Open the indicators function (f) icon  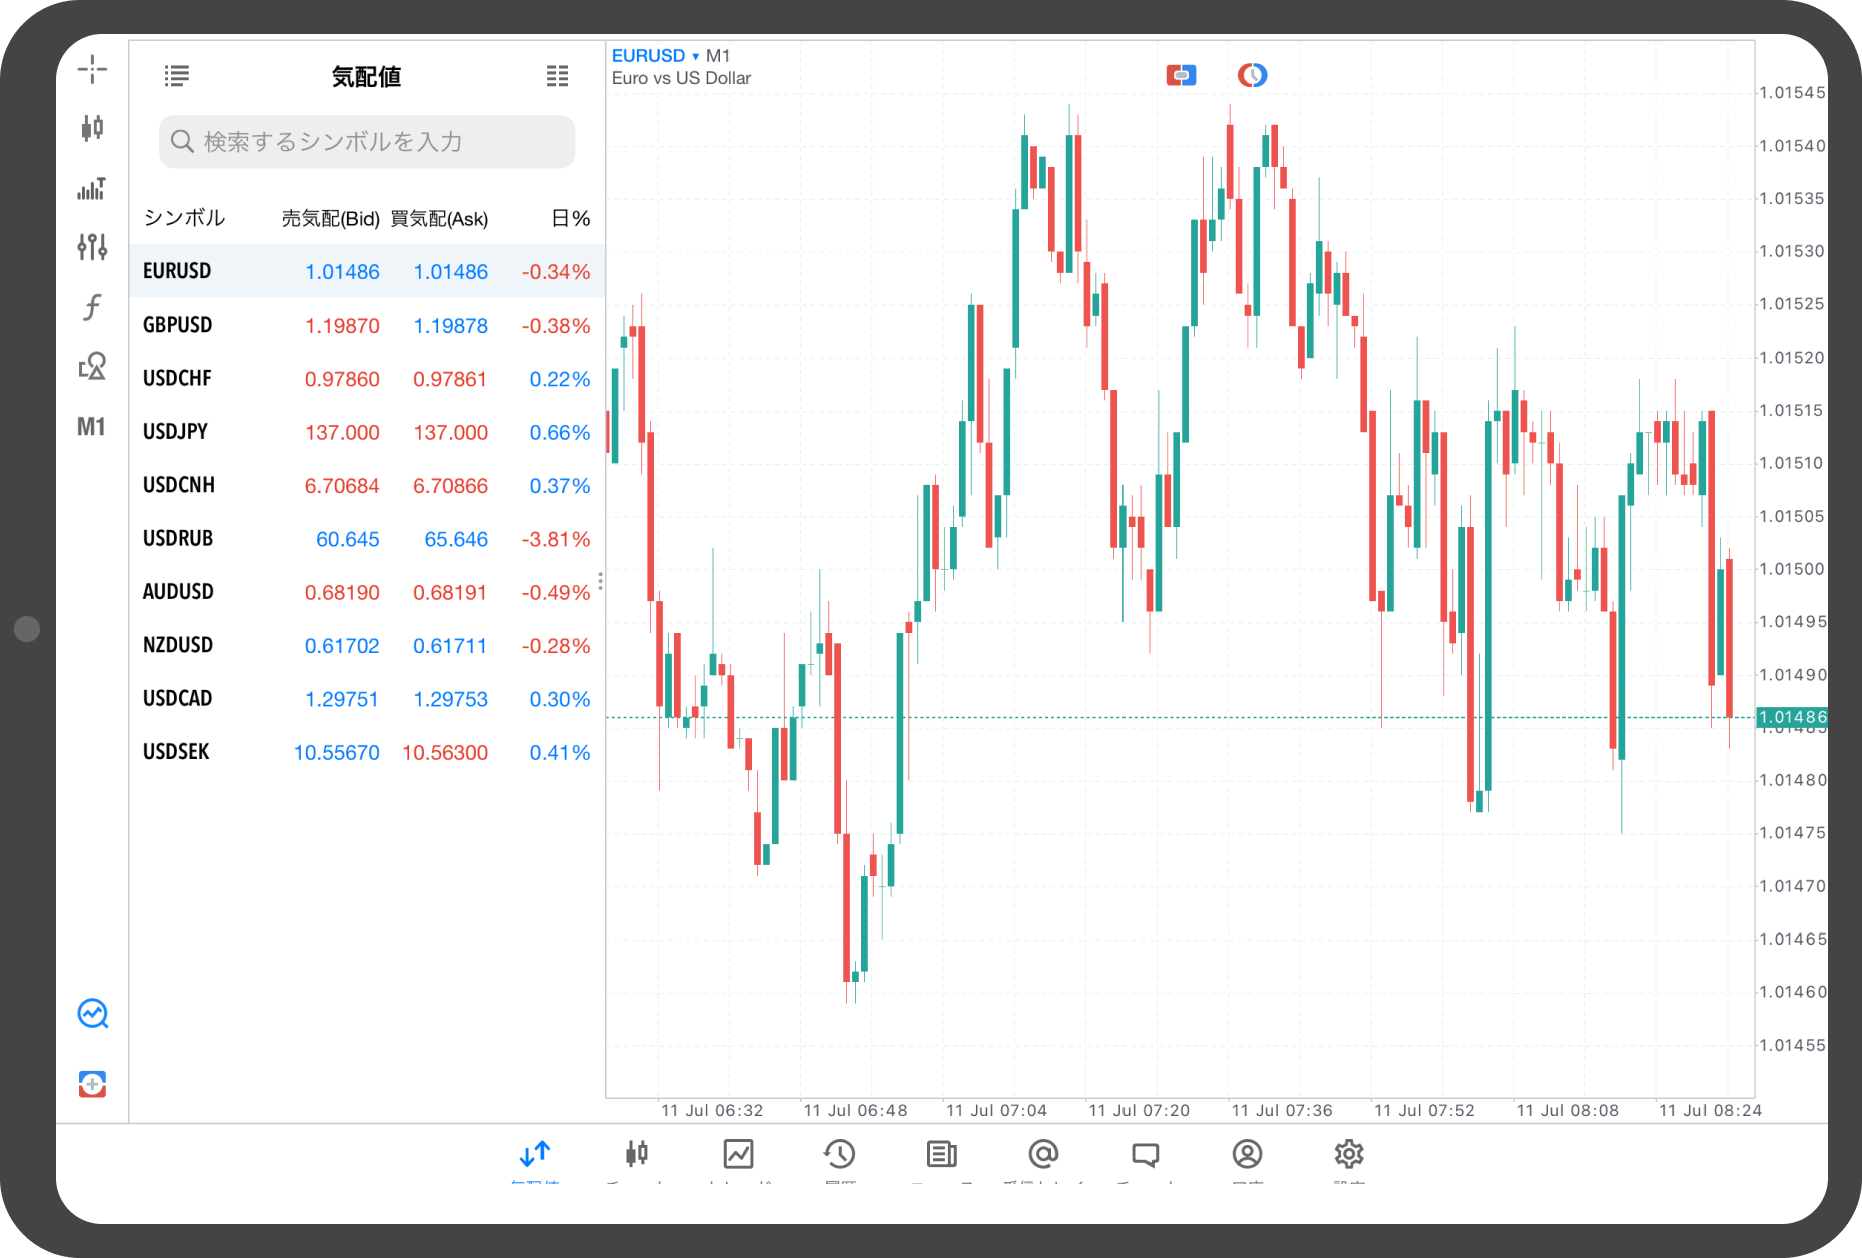pos(92,307)
